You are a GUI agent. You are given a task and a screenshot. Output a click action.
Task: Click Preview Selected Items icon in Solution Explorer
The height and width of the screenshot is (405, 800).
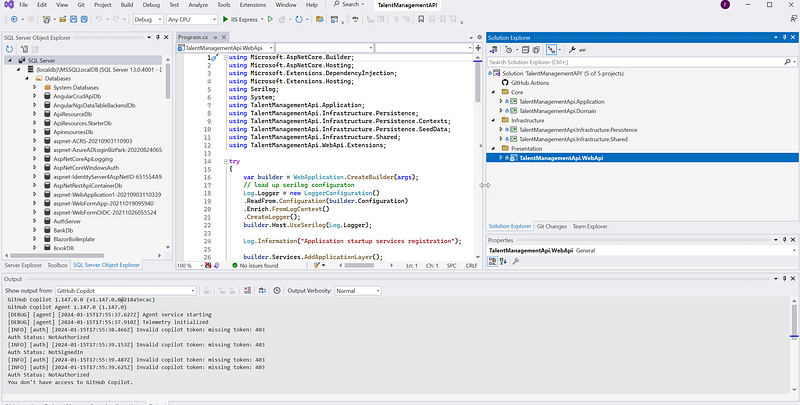point(583,49)
